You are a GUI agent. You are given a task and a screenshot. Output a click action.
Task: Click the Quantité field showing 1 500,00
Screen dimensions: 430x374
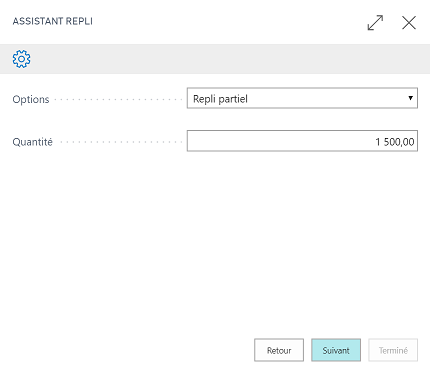coord(302,141)
